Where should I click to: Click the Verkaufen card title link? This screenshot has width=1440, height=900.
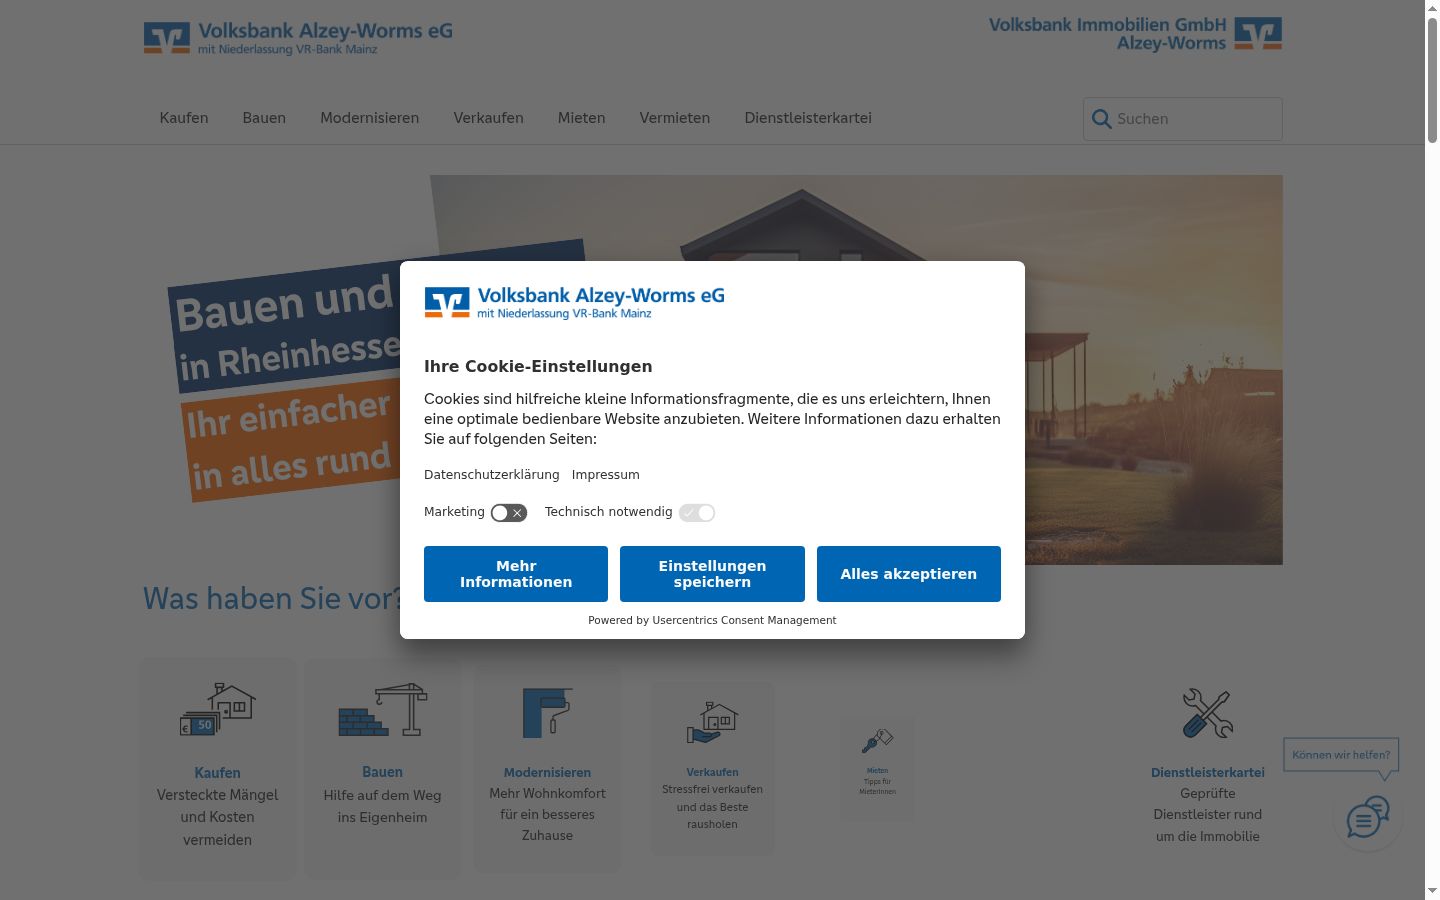click(x=712, y=772)
